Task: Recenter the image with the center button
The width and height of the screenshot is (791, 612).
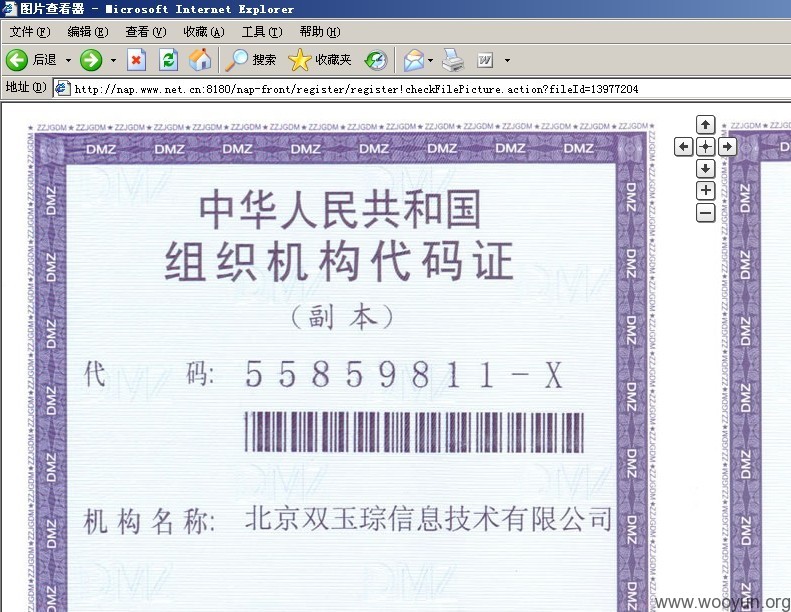Action: pyautogui.click(x=705, y=147)
